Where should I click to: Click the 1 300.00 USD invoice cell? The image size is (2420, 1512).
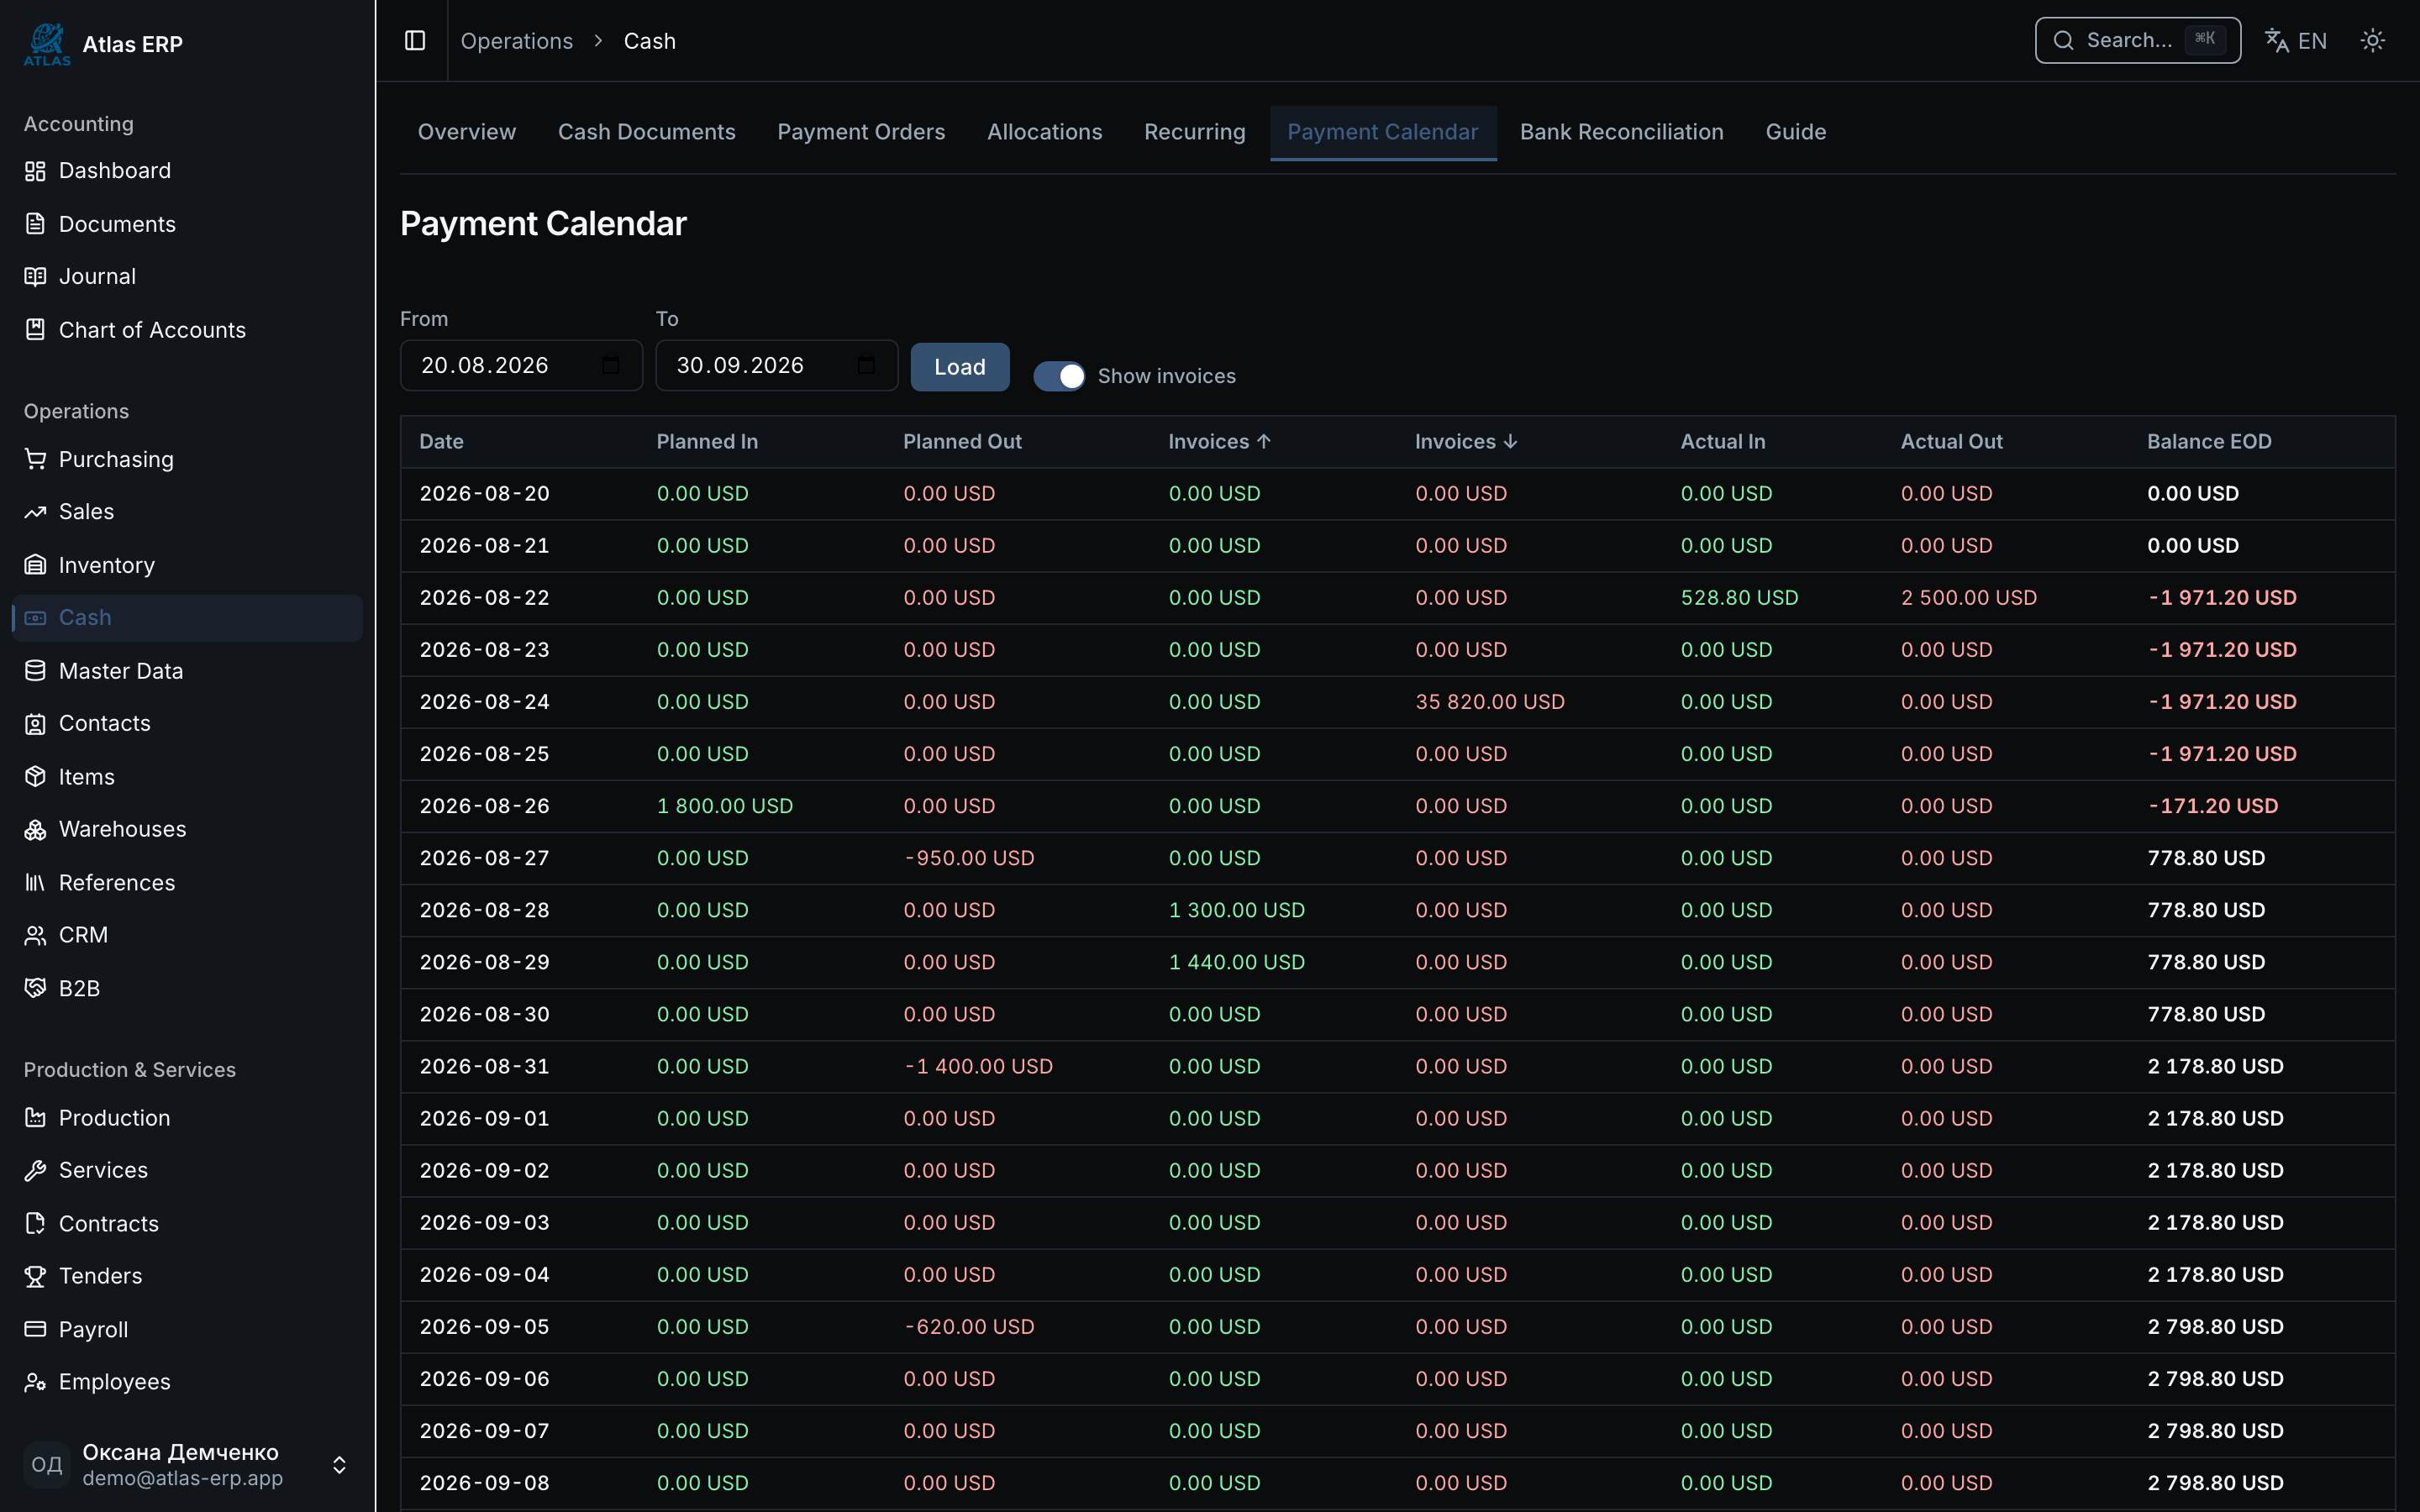pyautogui.click(x=1237, y=910)
